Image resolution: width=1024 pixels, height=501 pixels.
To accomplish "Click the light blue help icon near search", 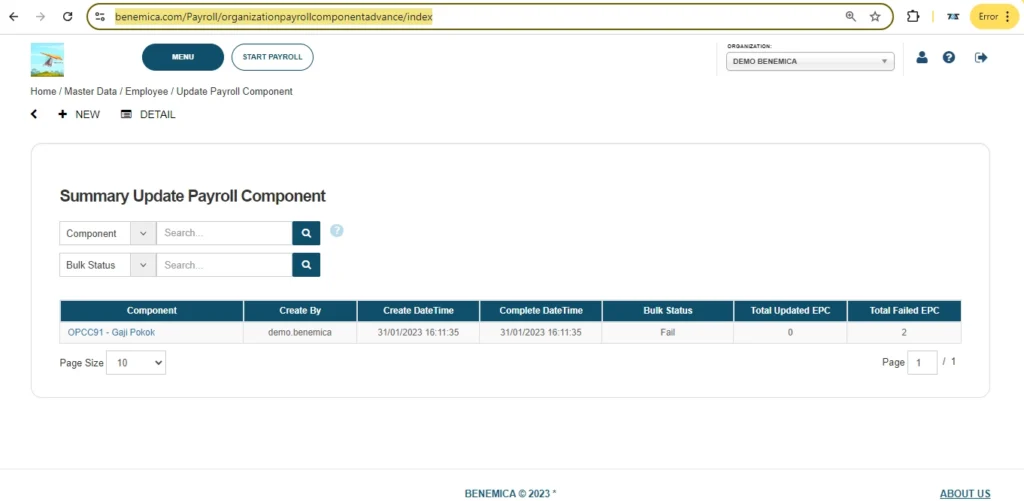I will pos(336,231).
